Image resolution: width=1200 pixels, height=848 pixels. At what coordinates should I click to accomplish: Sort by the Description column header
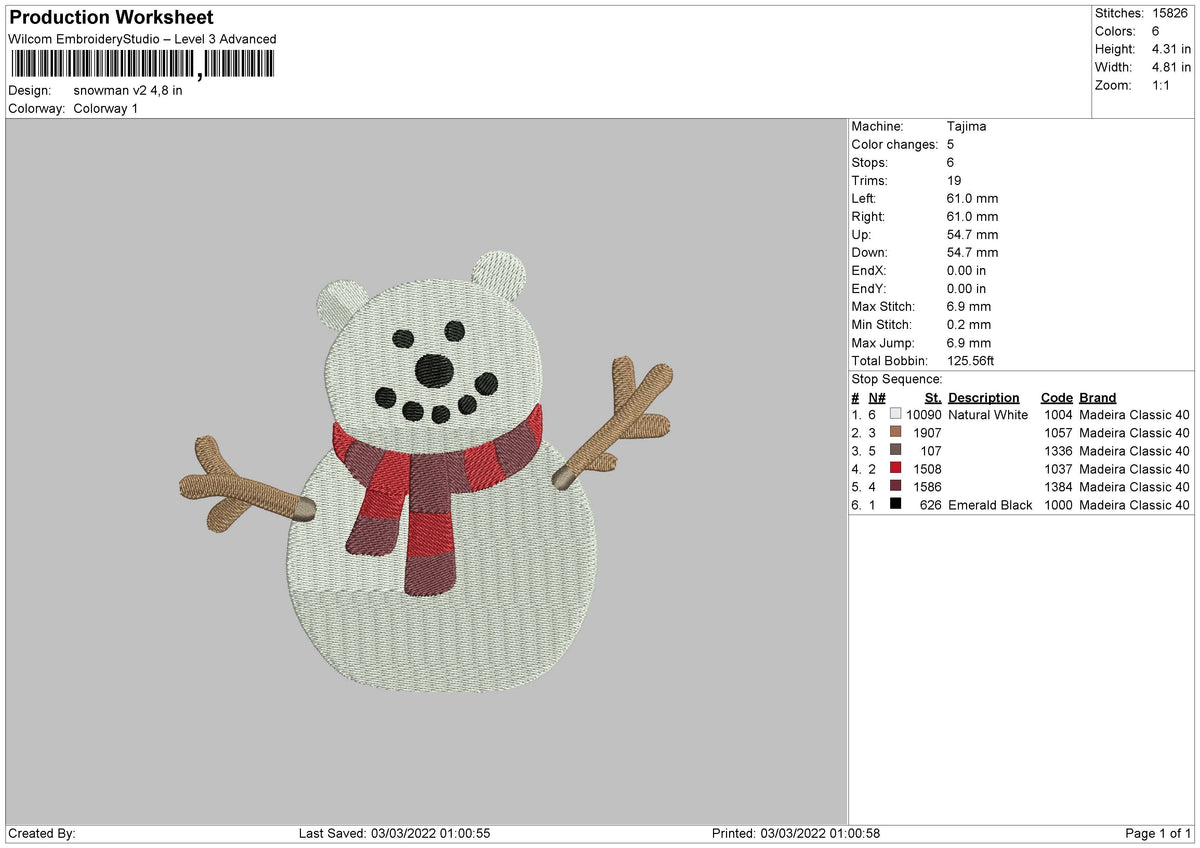tap(984, 397)
